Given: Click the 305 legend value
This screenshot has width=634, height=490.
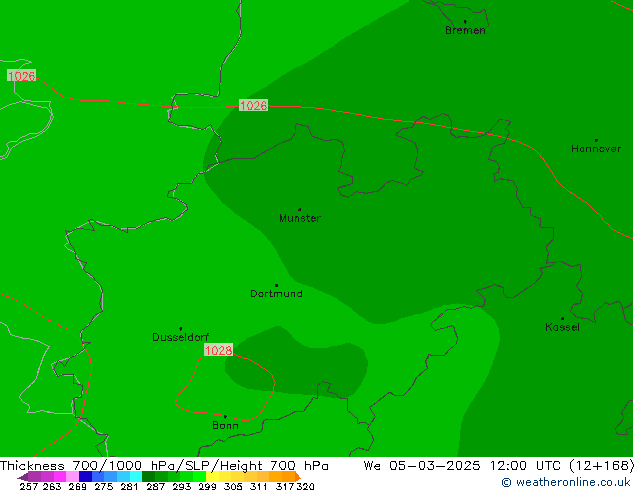Looking at the screenshot, I should pyautogui.click(x=233, y=486).
